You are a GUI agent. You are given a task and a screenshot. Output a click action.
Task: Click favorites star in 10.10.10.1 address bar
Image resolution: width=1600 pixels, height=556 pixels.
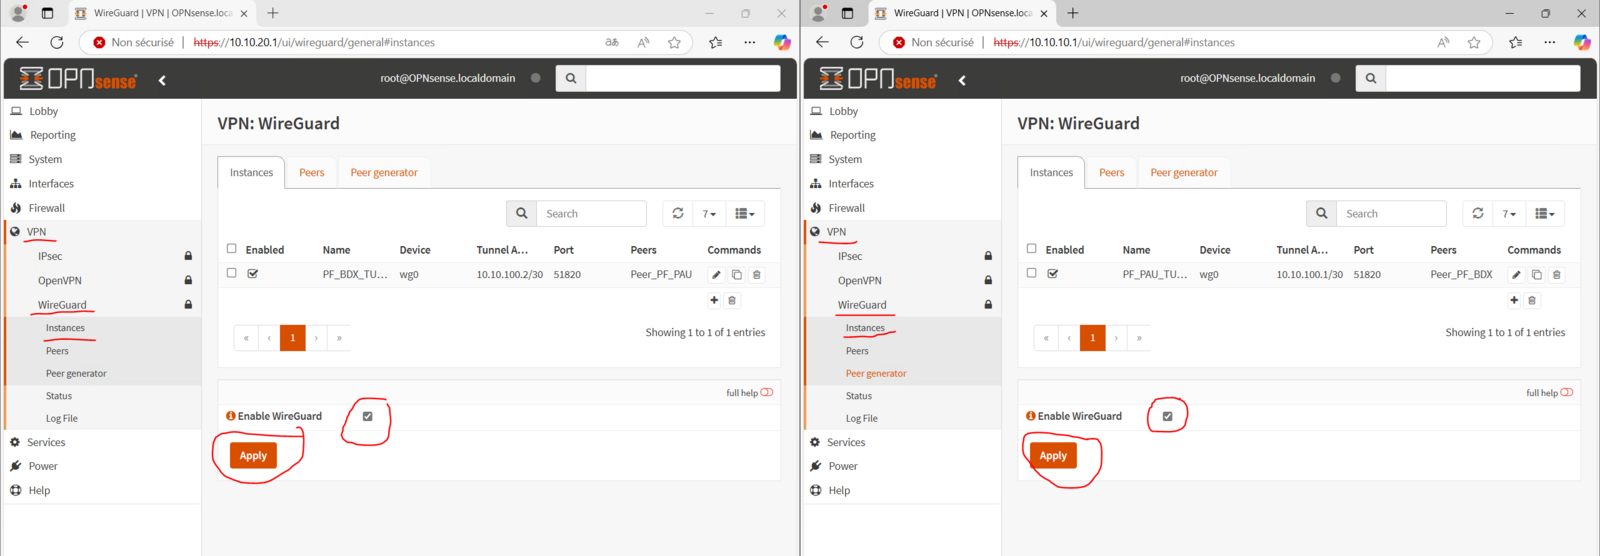pos(1474,42)
